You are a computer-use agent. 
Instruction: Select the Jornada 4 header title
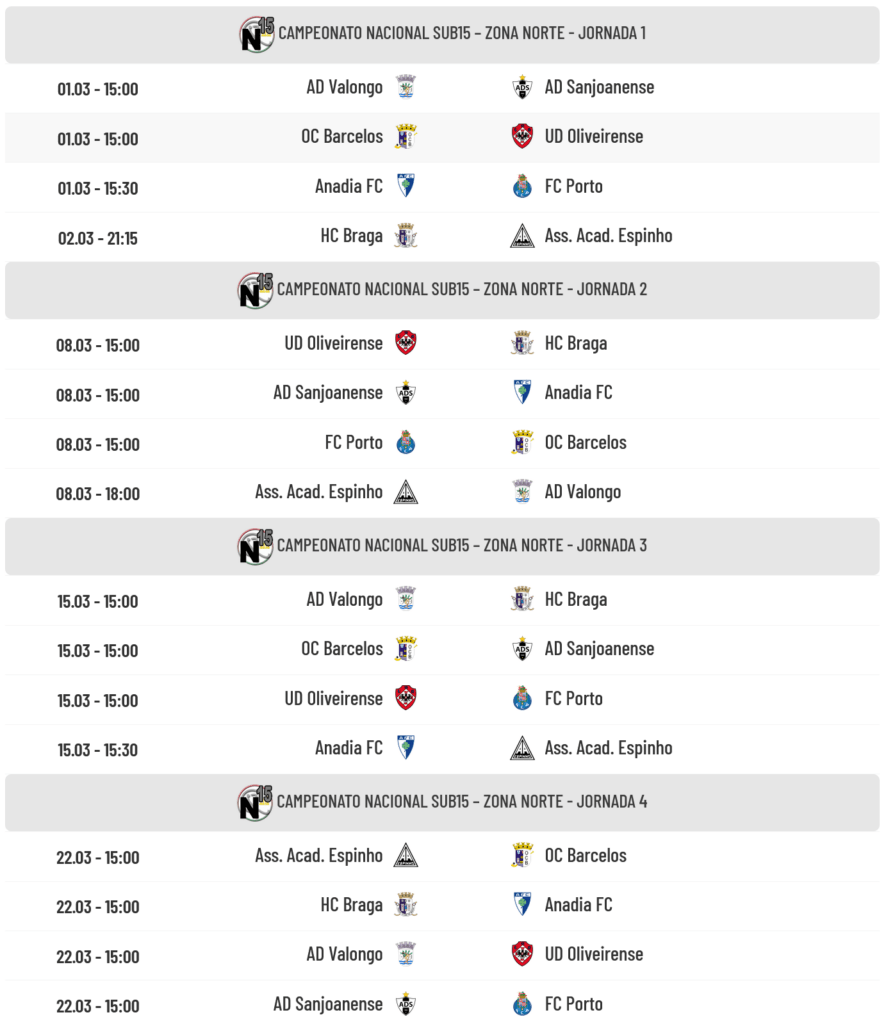(461, 801)
